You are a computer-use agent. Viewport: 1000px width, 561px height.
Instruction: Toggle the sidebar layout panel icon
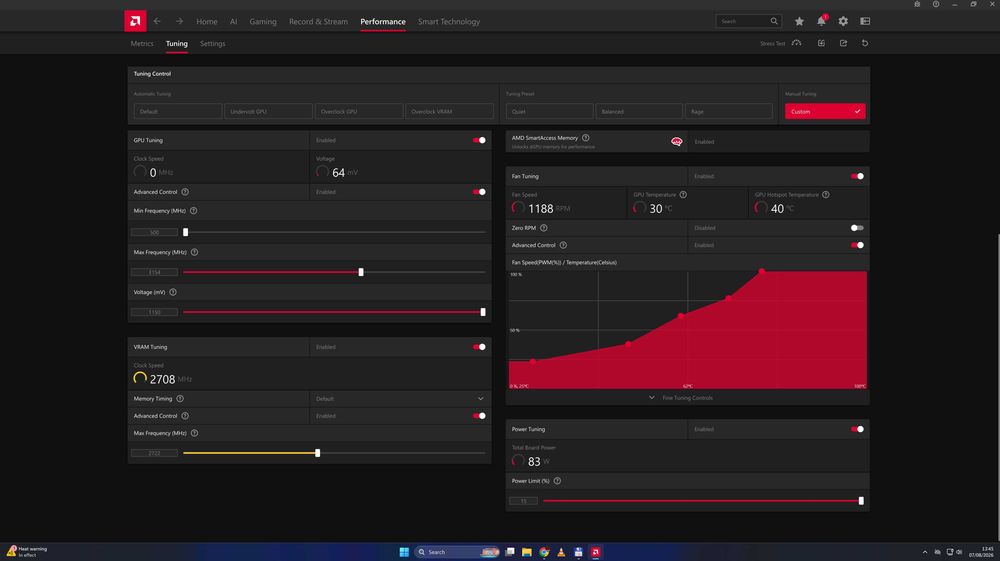[x=865, y=21]
